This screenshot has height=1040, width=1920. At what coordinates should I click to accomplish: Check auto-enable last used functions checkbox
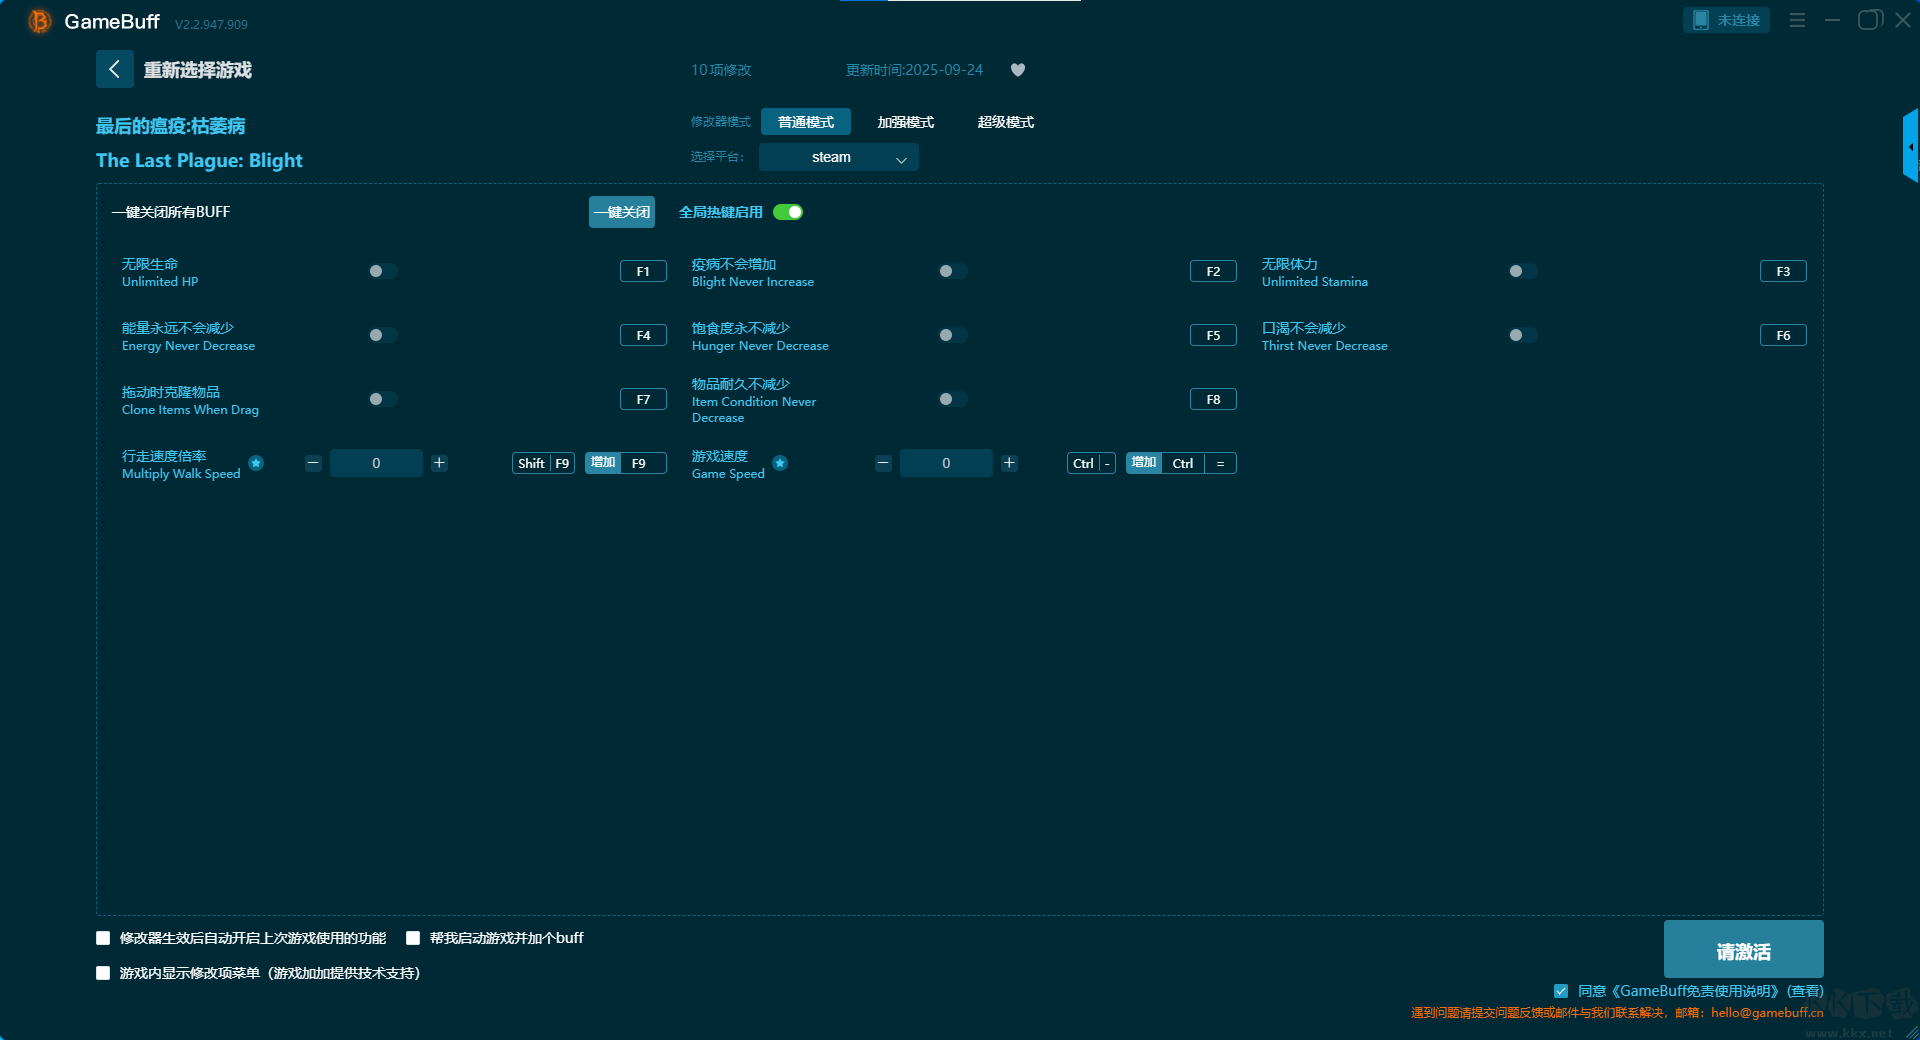click(103, 938)
